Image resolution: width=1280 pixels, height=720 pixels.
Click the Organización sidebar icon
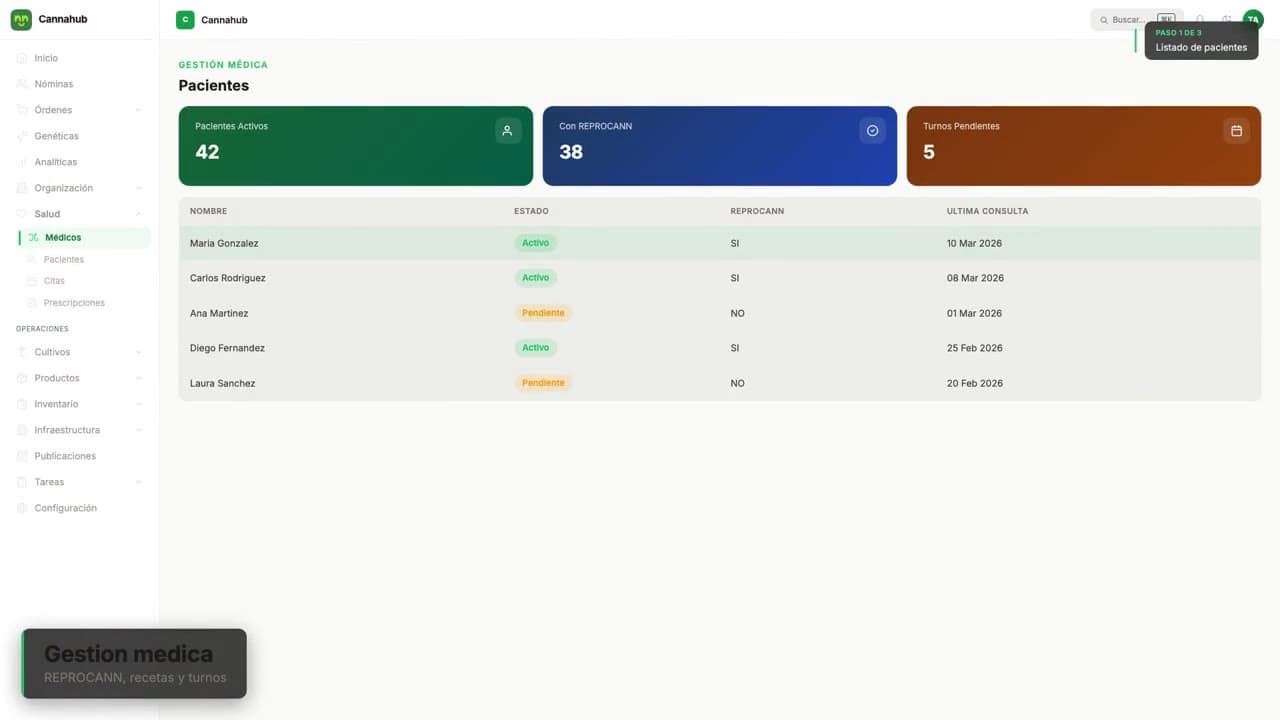22,188
